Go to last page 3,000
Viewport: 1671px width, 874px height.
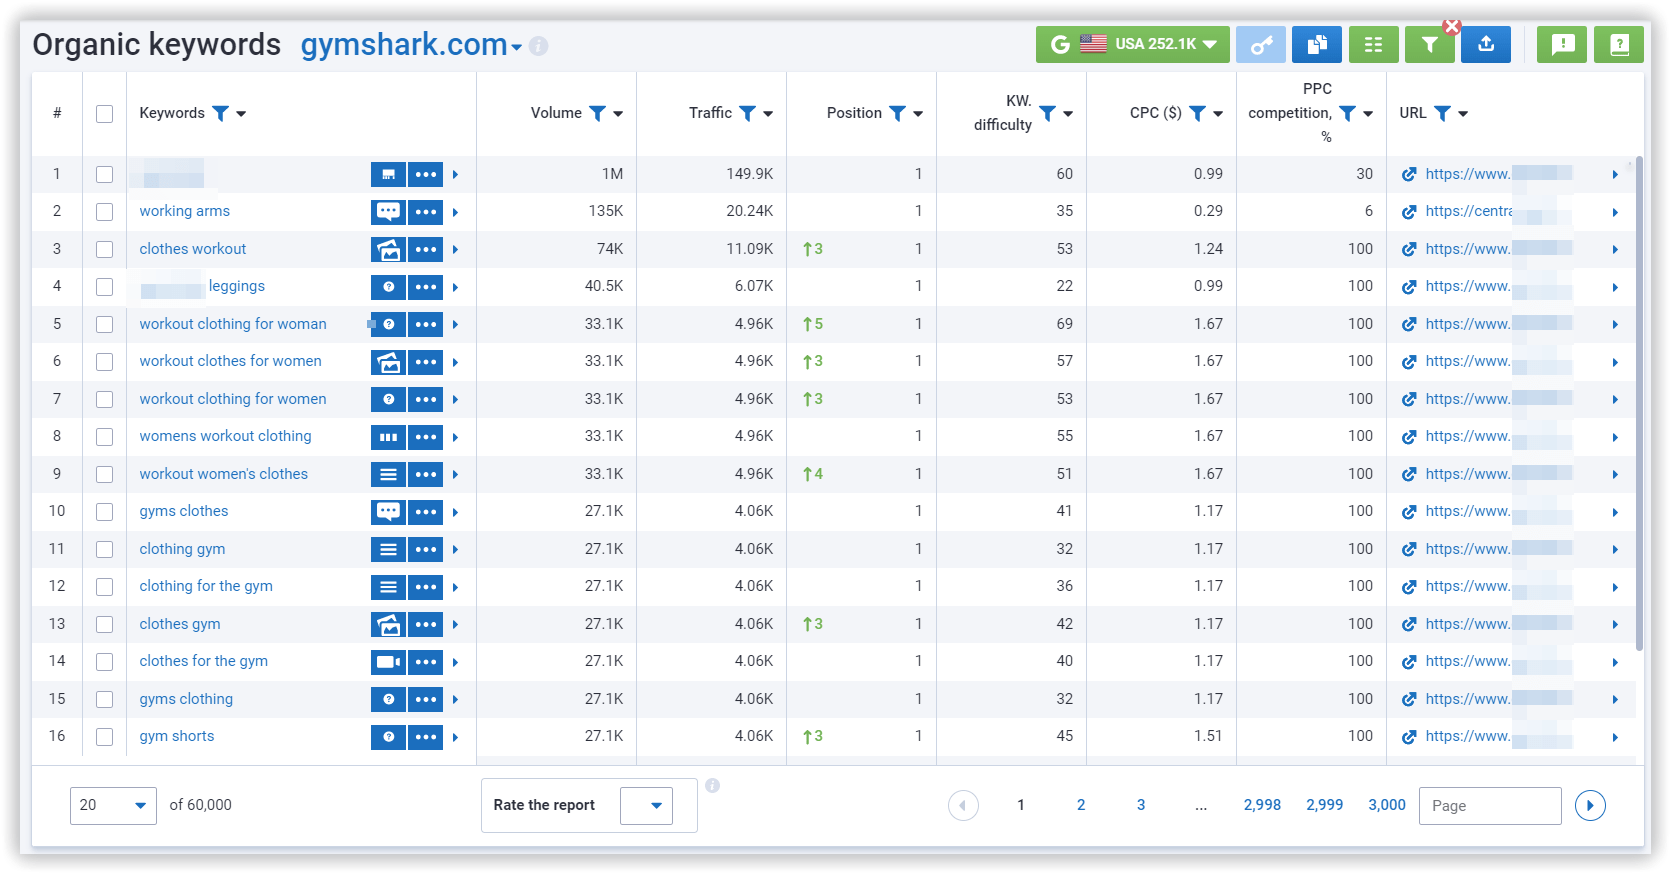pos(1387,805)
